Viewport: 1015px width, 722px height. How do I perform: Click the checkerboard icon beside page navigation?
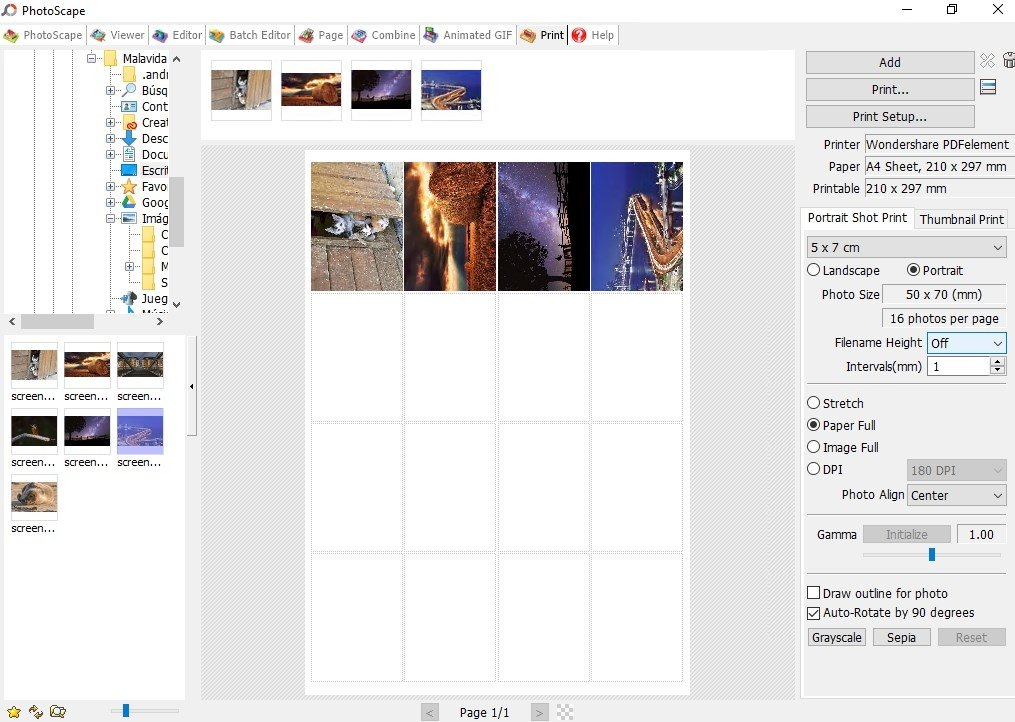click(565, 712)
